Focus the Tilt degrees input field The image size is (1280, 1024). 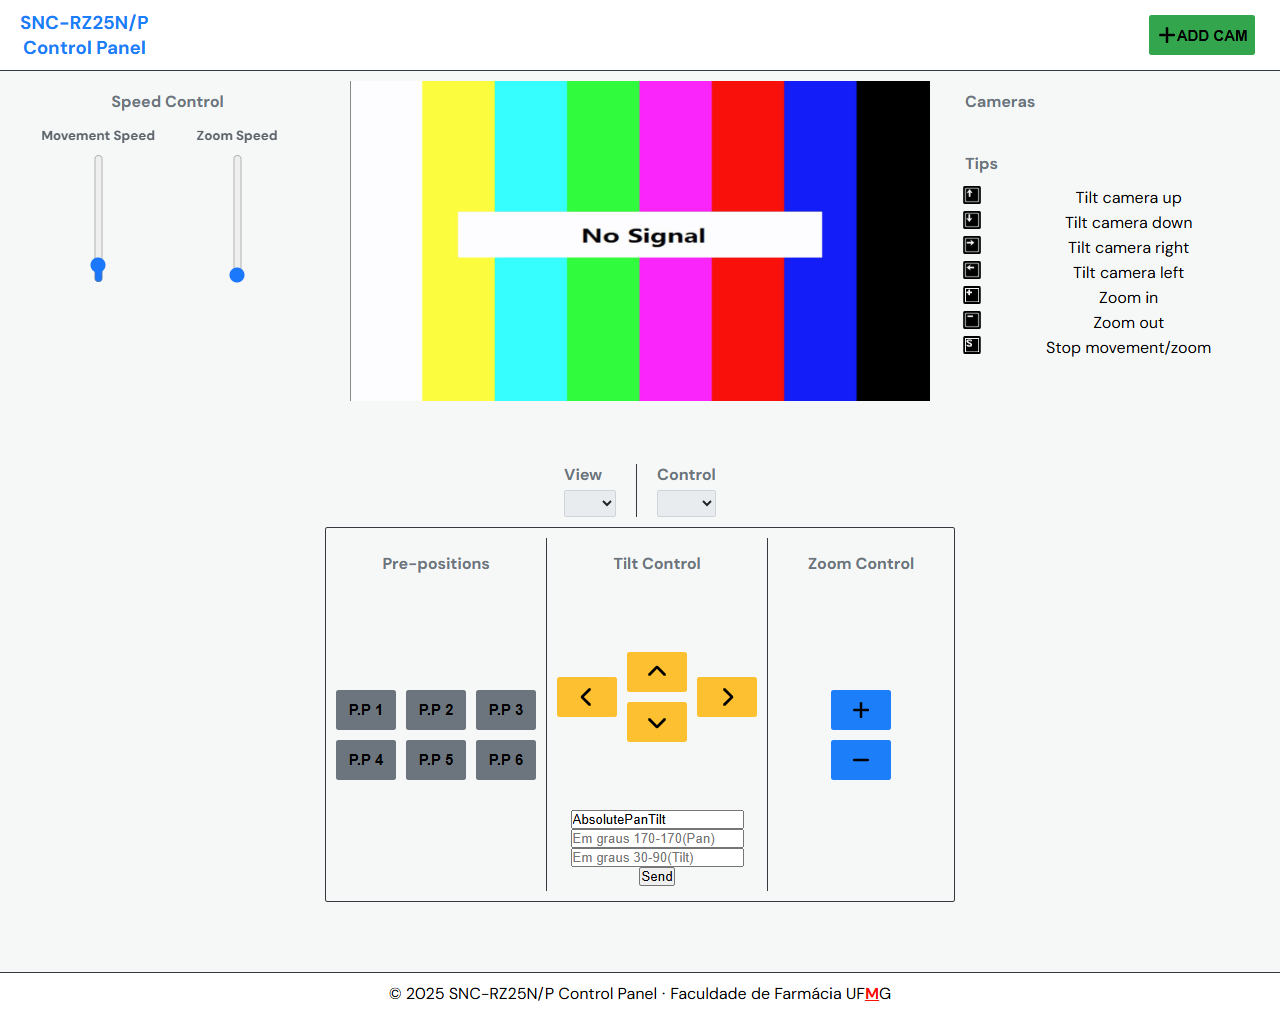(x=657, y=858)
